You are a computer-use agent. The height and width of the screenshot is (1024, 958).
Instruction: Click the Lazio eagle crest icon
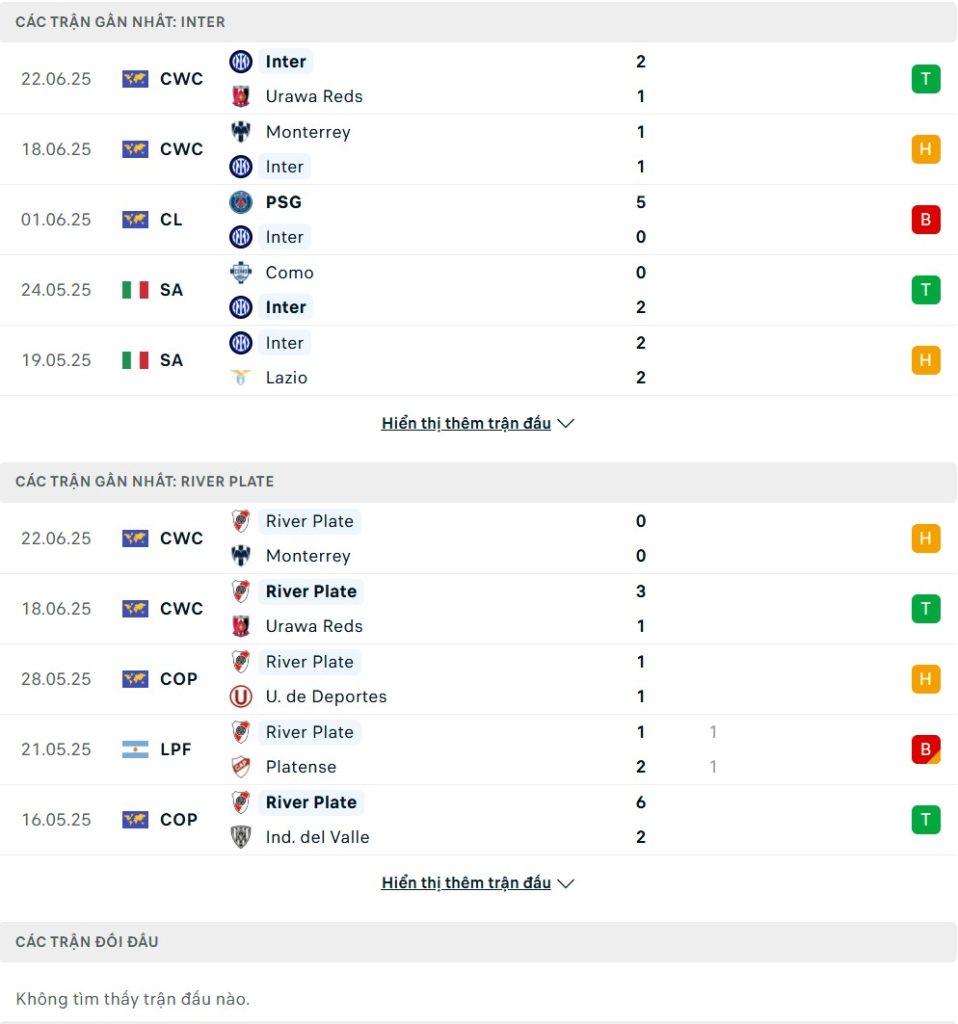[x=240, y=377]
